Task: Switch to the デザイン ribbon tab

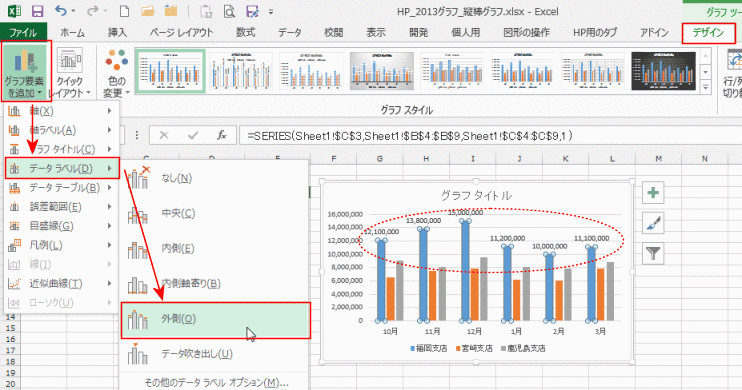Action: click(x=708, y=33)
